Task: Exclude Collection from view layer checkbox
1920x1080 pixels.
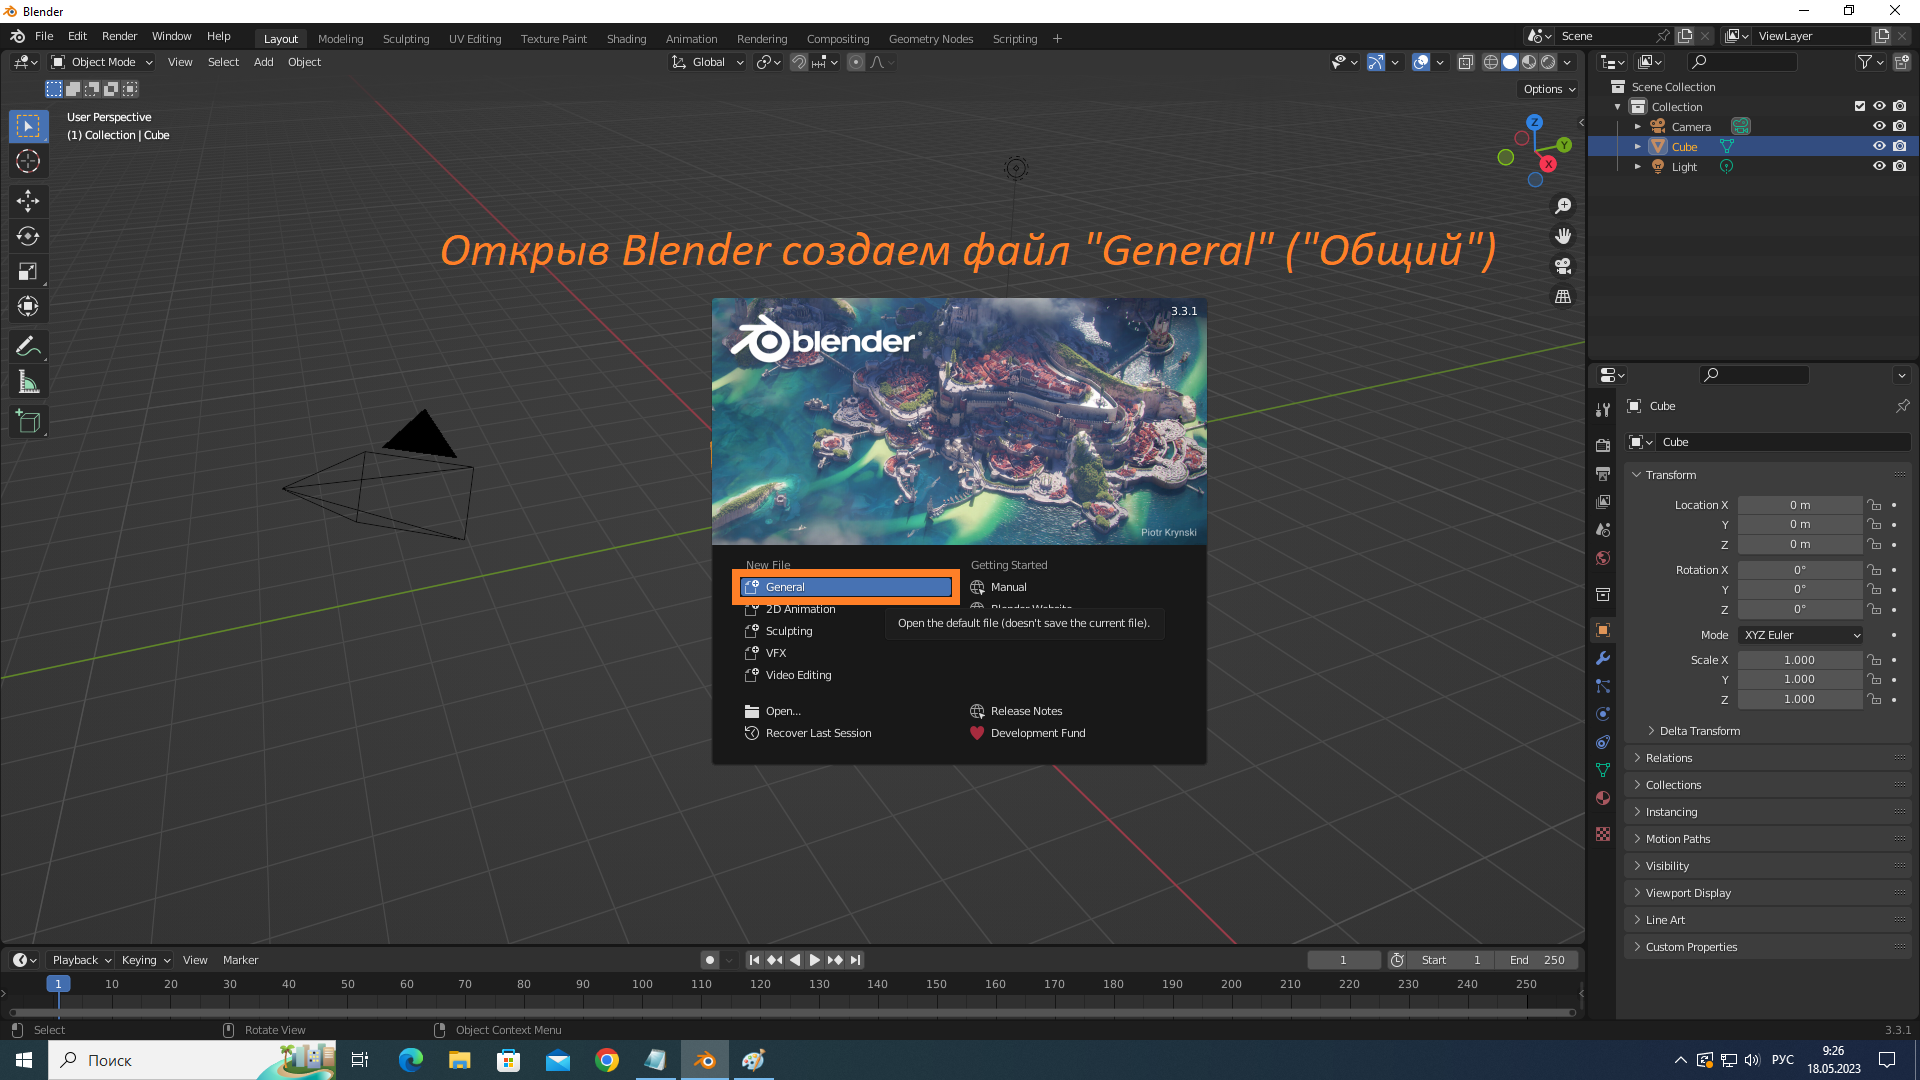Action: point(1859,106)
